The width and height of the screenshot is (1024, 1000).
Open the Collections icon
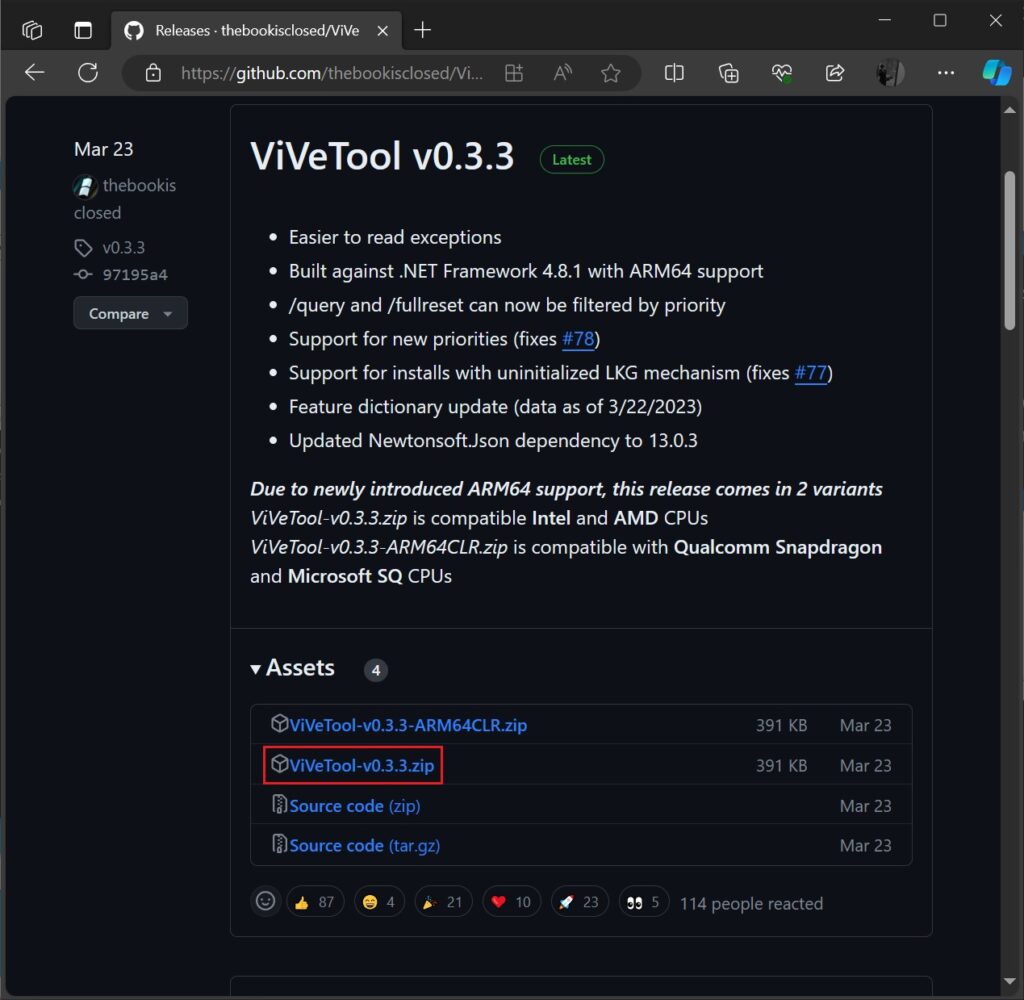pos(727,72)
